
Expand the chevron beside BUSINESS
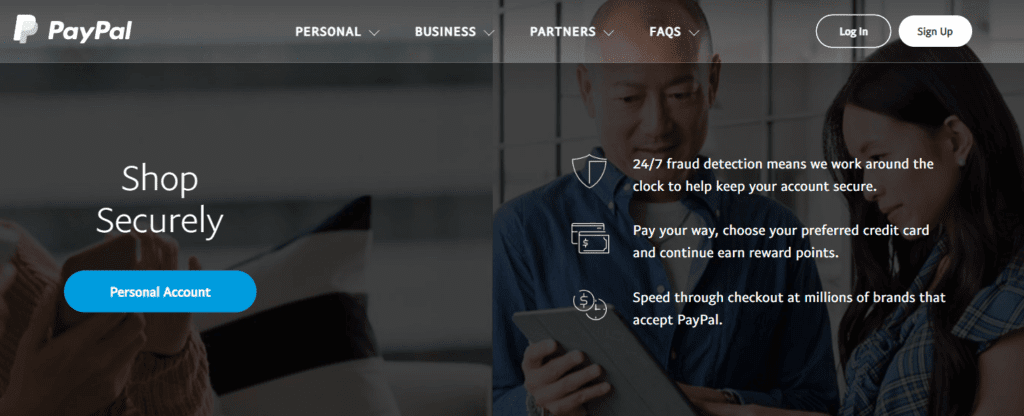pyautogui.click(x=488, y=32)
